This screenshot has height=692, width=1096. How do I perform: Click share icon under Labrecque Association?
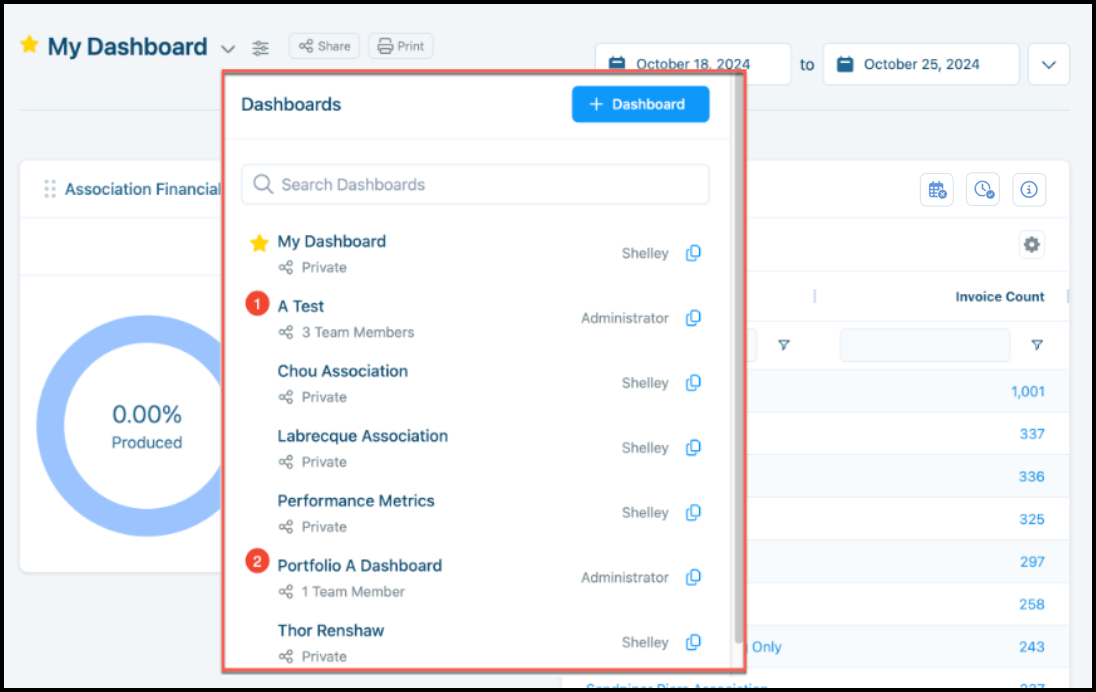[286, 462]
